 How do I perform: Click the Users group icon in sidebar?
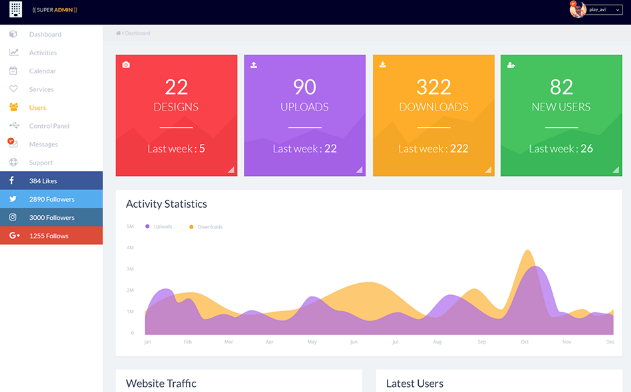(14, 107)
